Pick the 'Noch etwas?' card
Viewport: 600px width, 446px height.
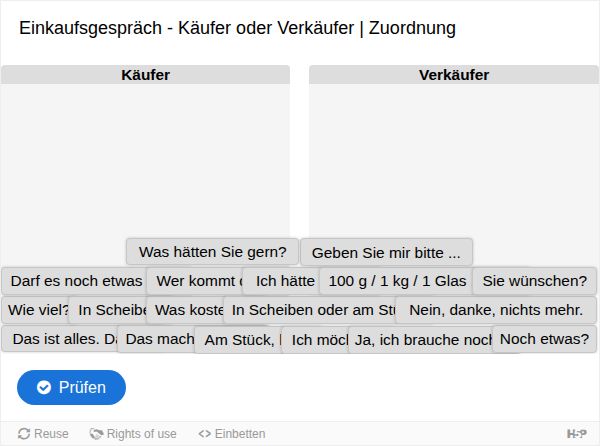[545, 339]
